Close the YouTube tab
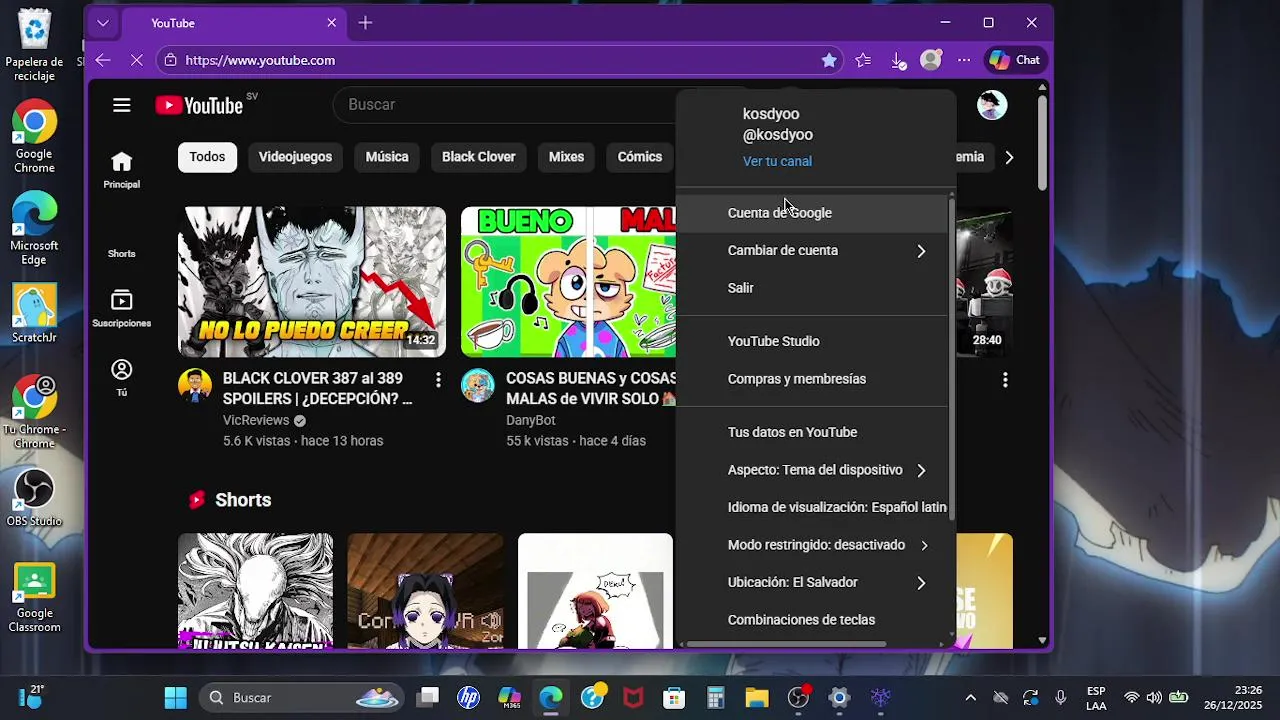Image resolution: width=1280 pixels, height=720 pixels. [332, 23]
